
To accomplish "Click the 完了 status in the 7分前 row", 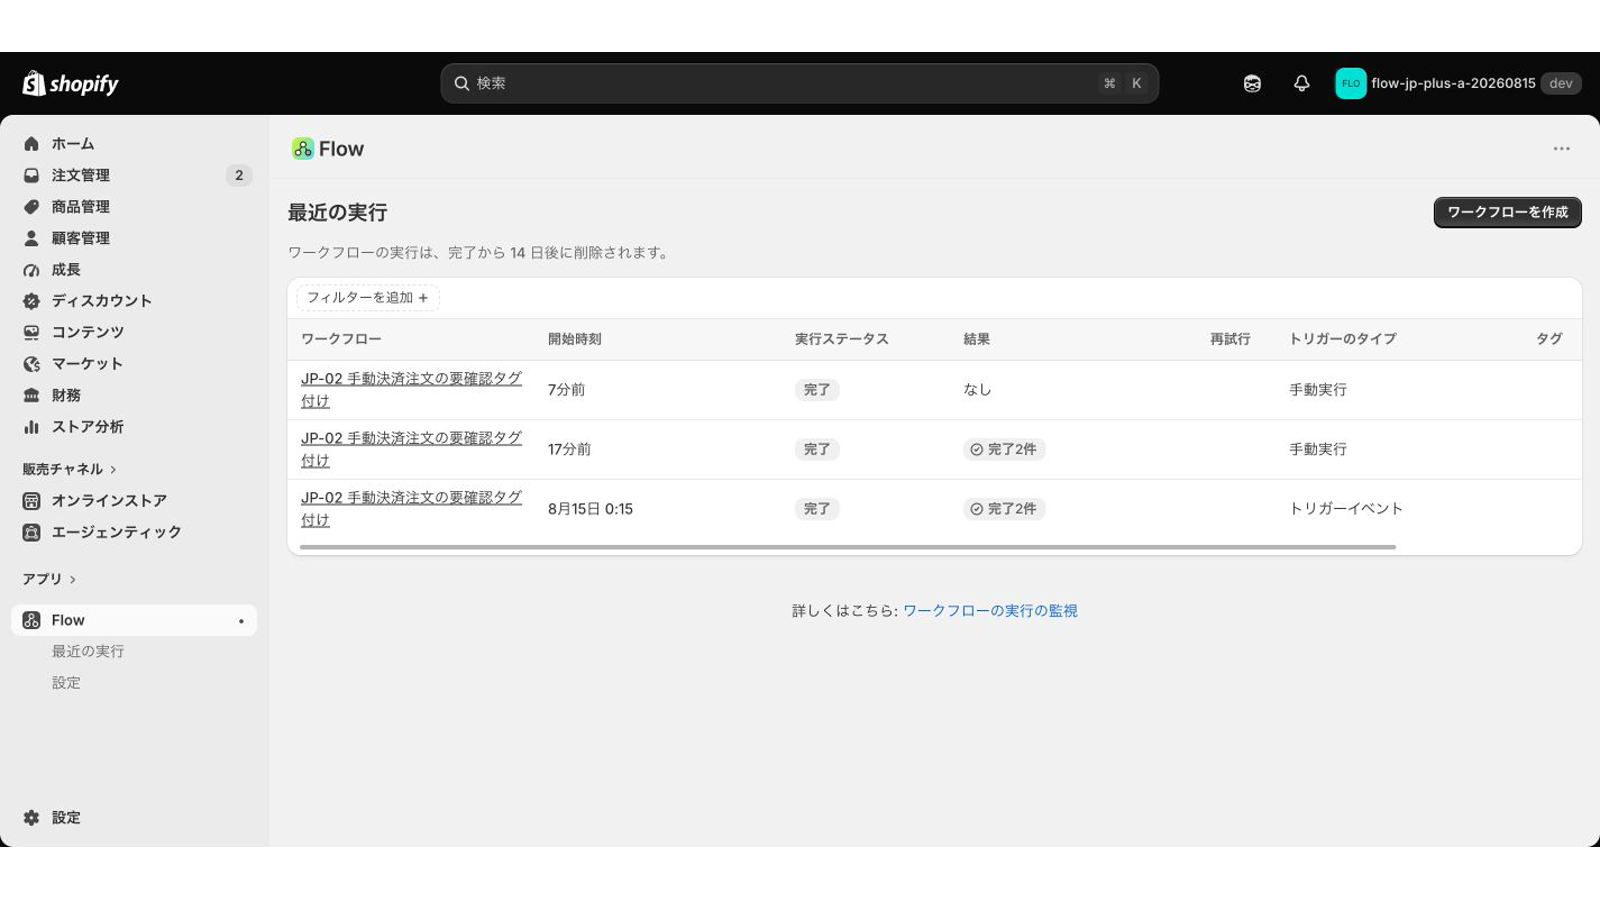I will coord(817,390).
